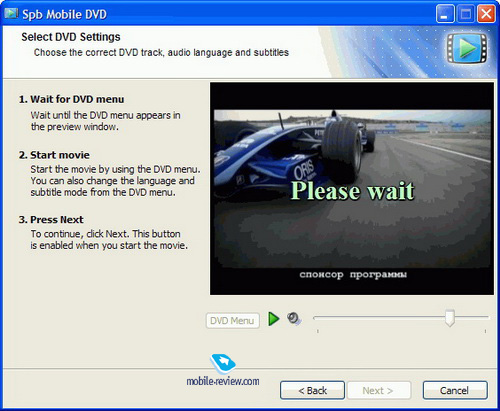Close the window with the red X
Screen dimensions: 500x411
(x=486, y=14)
